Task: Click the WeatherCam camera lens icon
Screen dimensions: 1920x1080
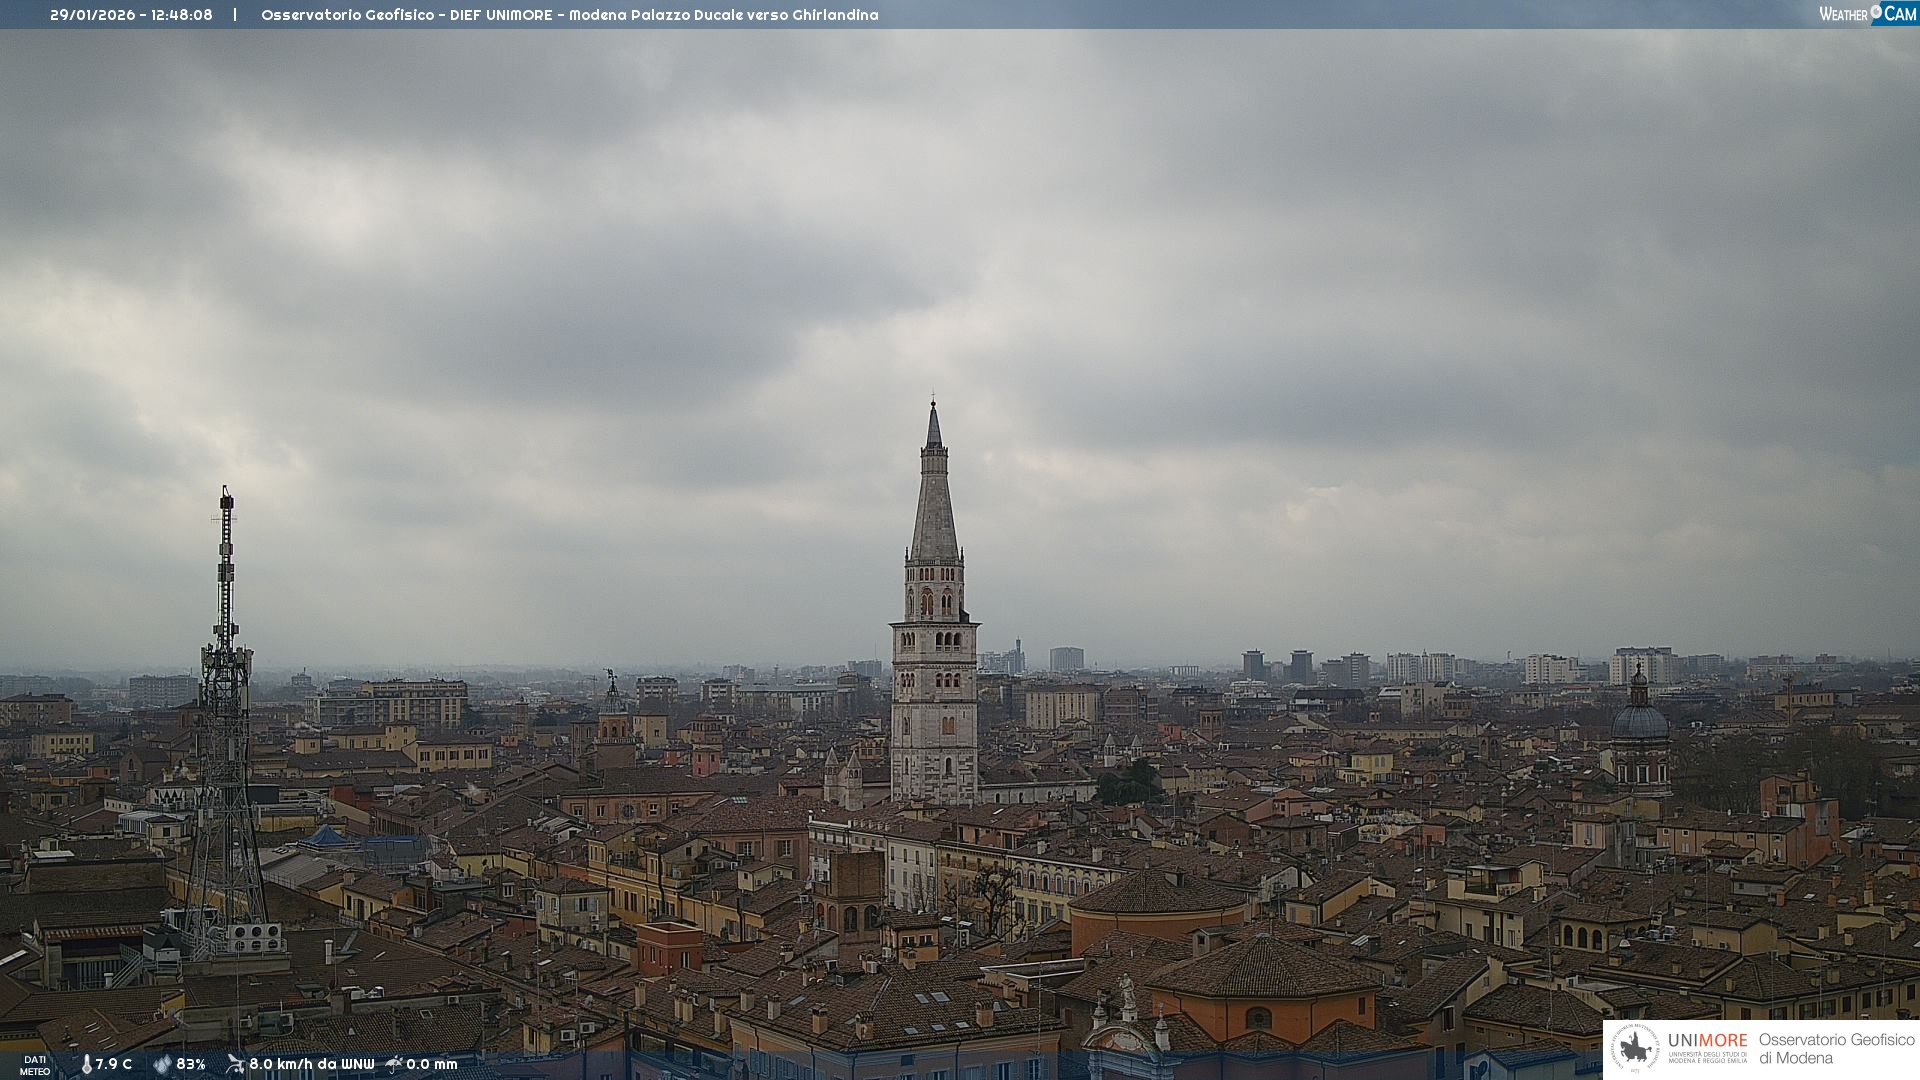Action: pyautogui.click(x=1876, y=11)
